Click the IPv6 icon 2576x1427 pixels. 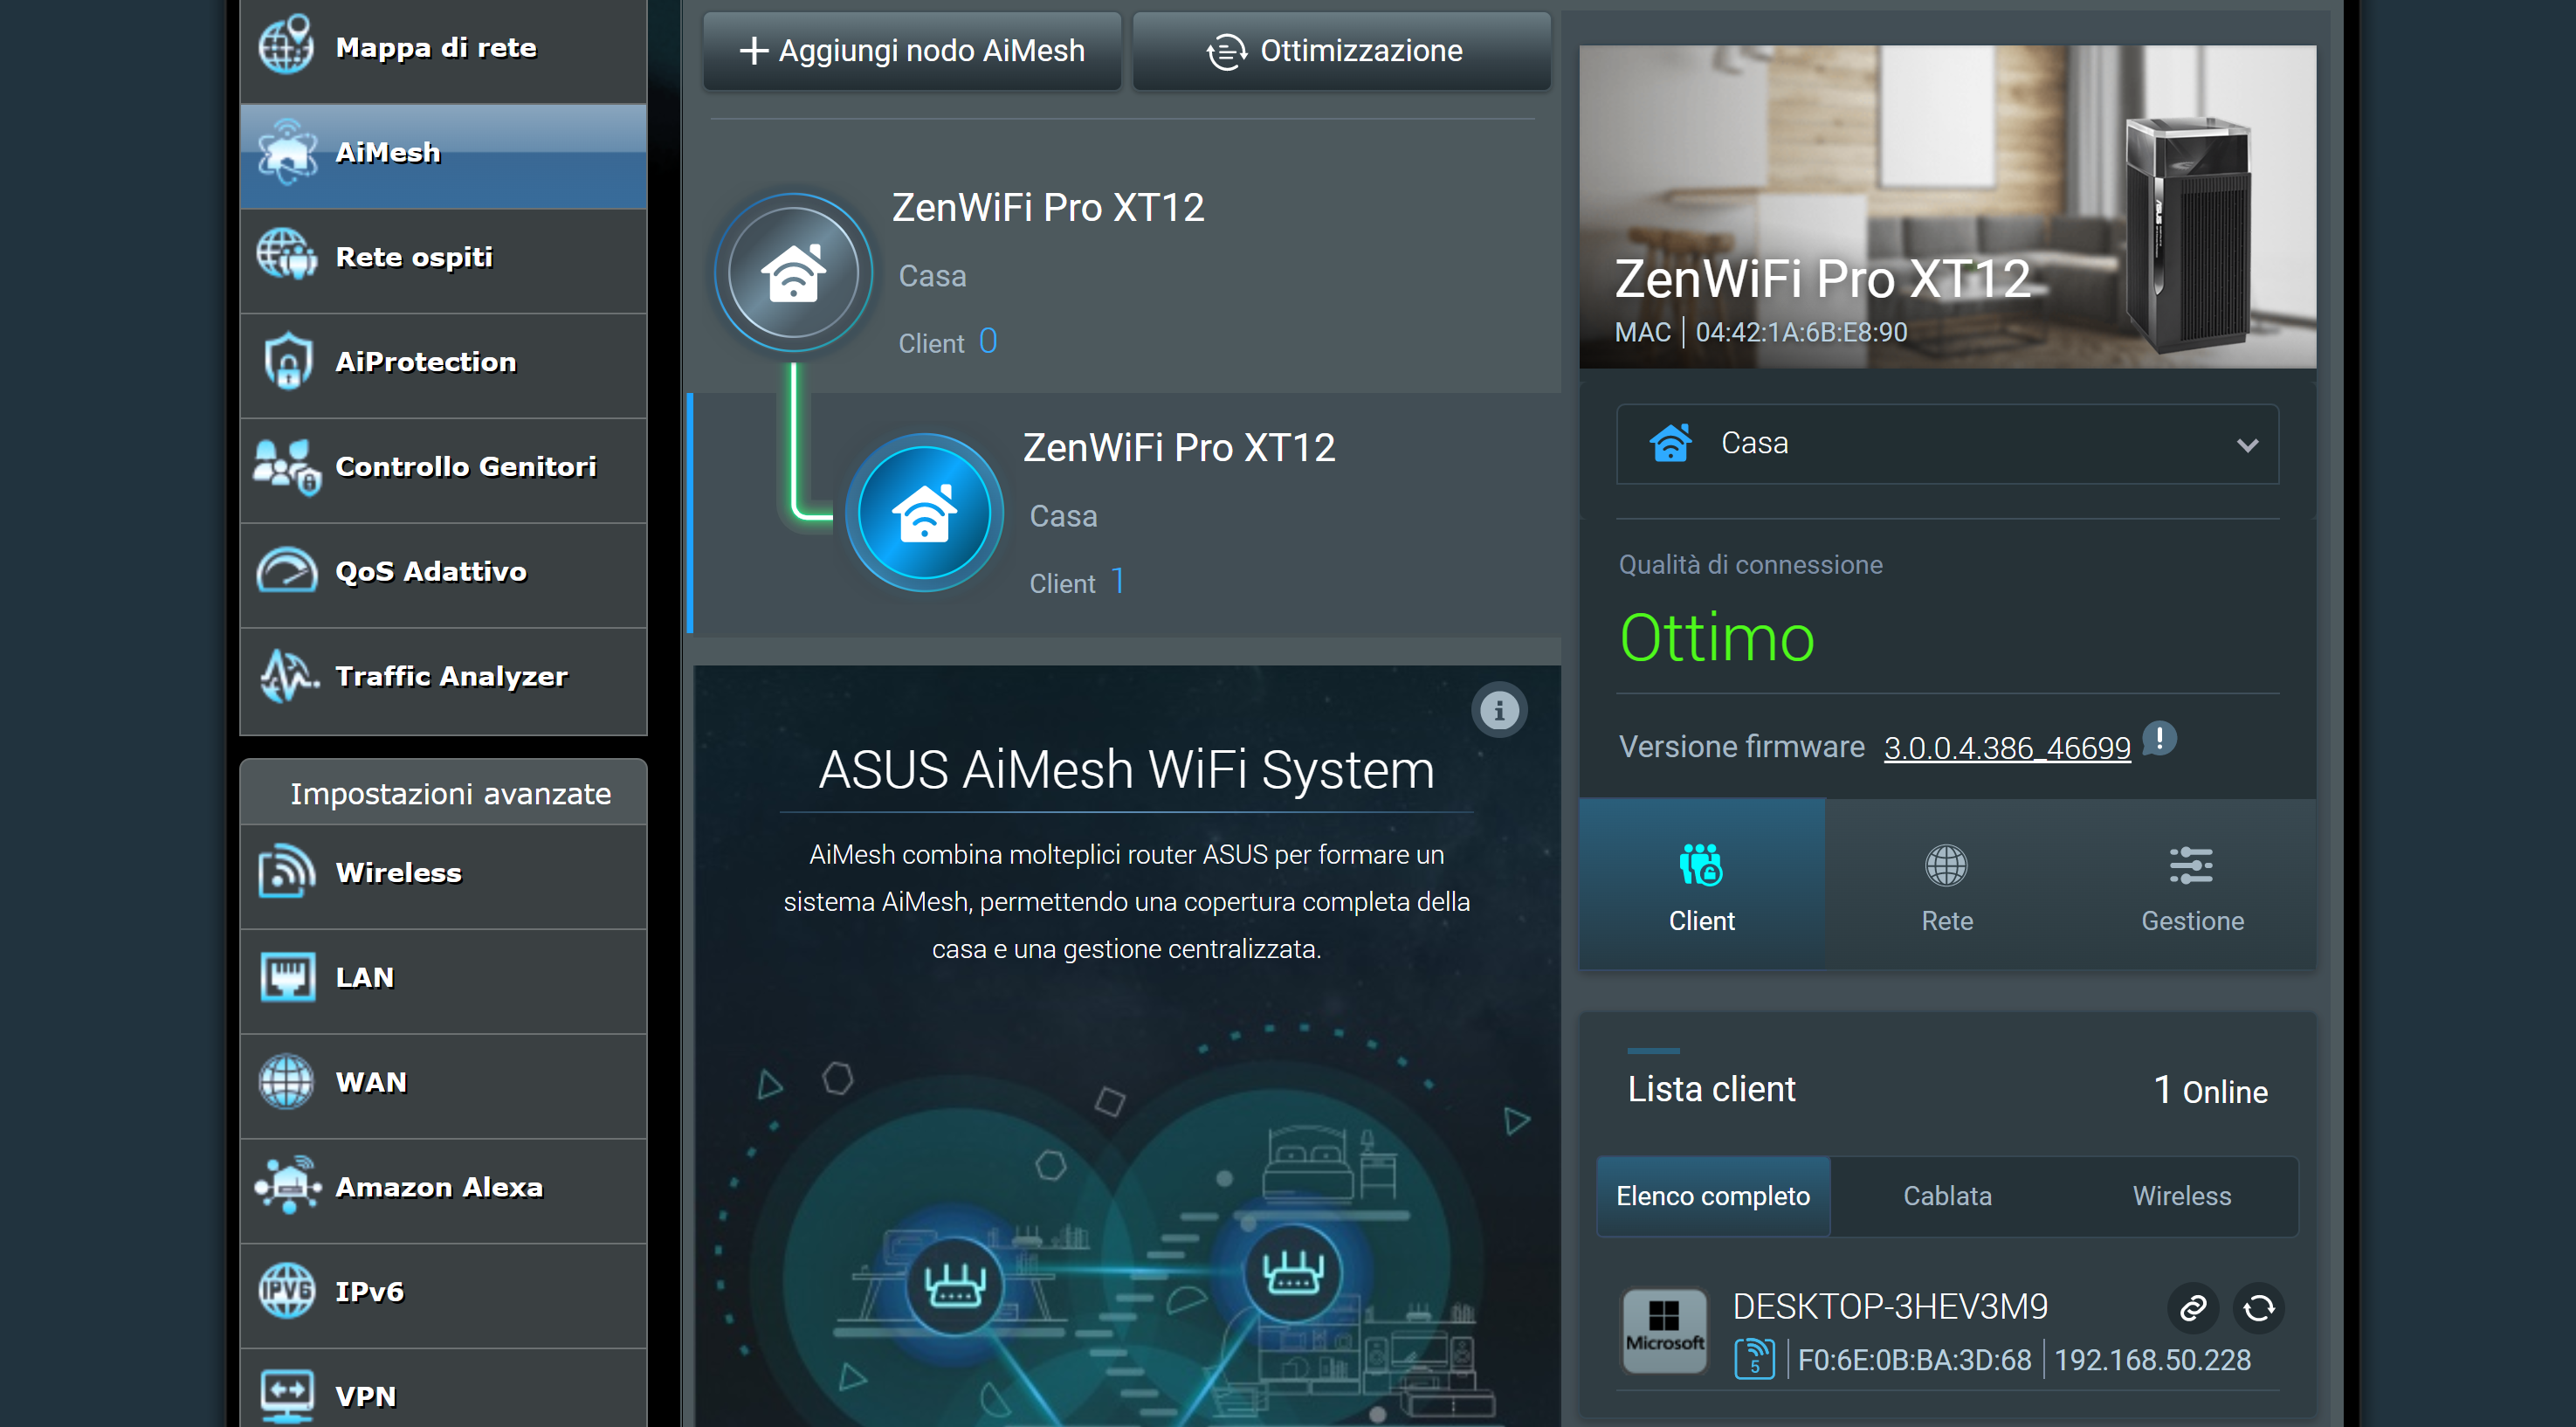(x=286, y=1291)
